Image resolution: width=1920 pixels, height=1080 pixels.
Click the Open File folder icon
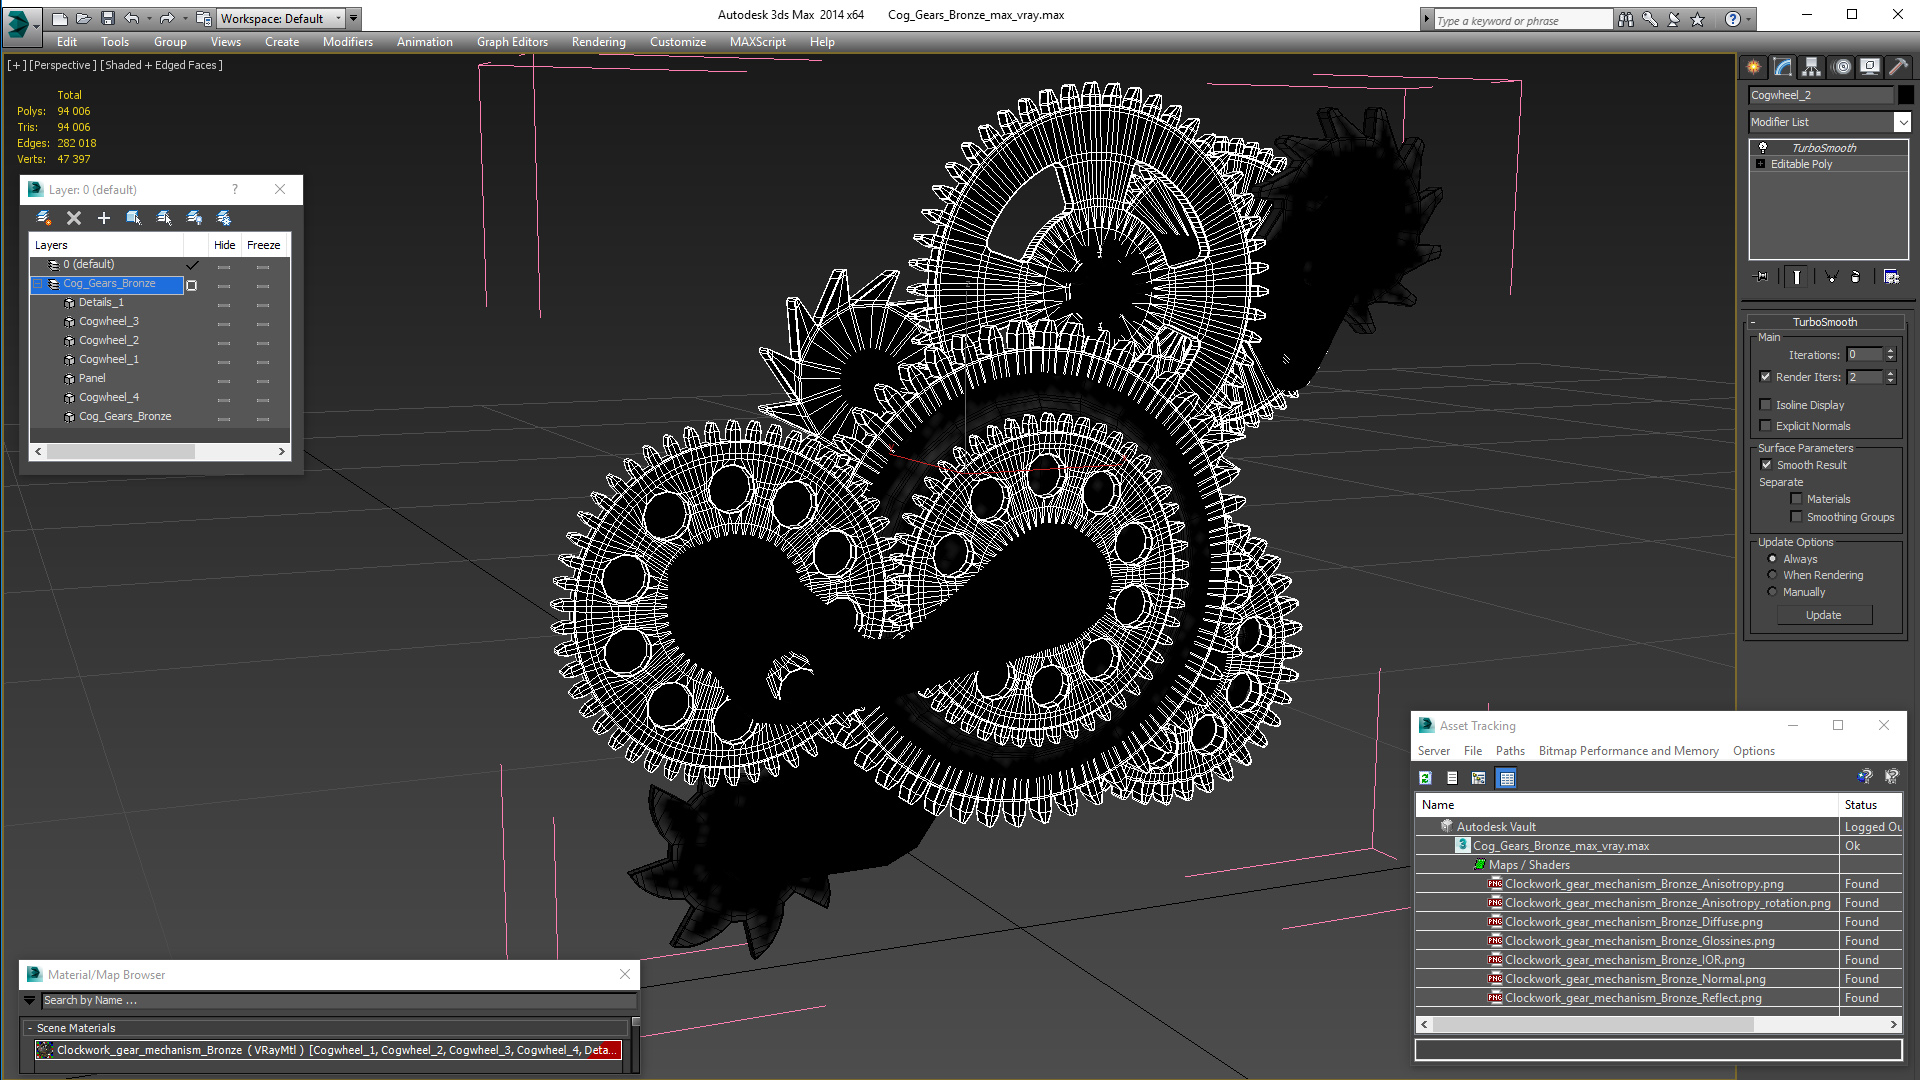[84, 18]
